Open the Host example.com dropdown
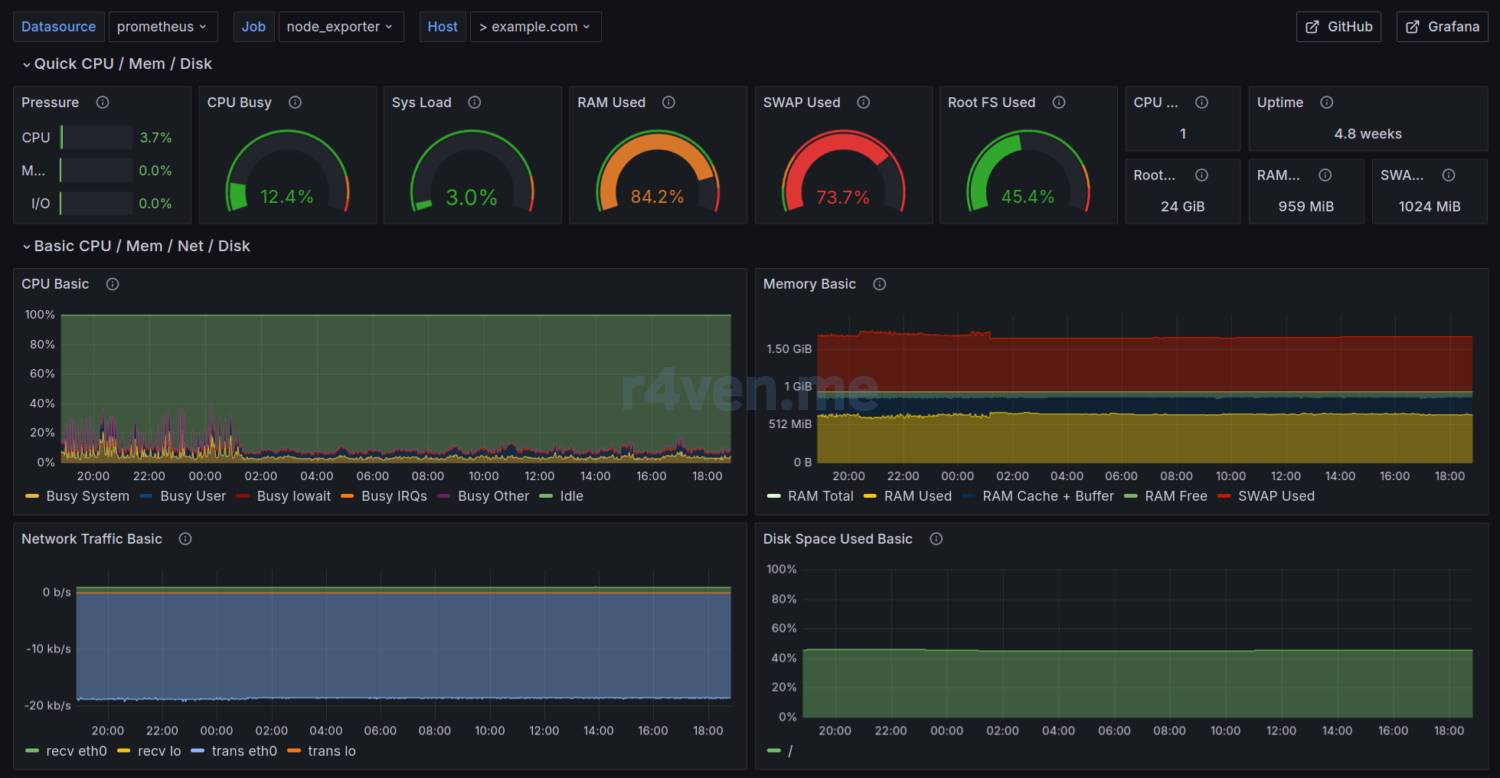1500x778 pixels. [535, 27]
